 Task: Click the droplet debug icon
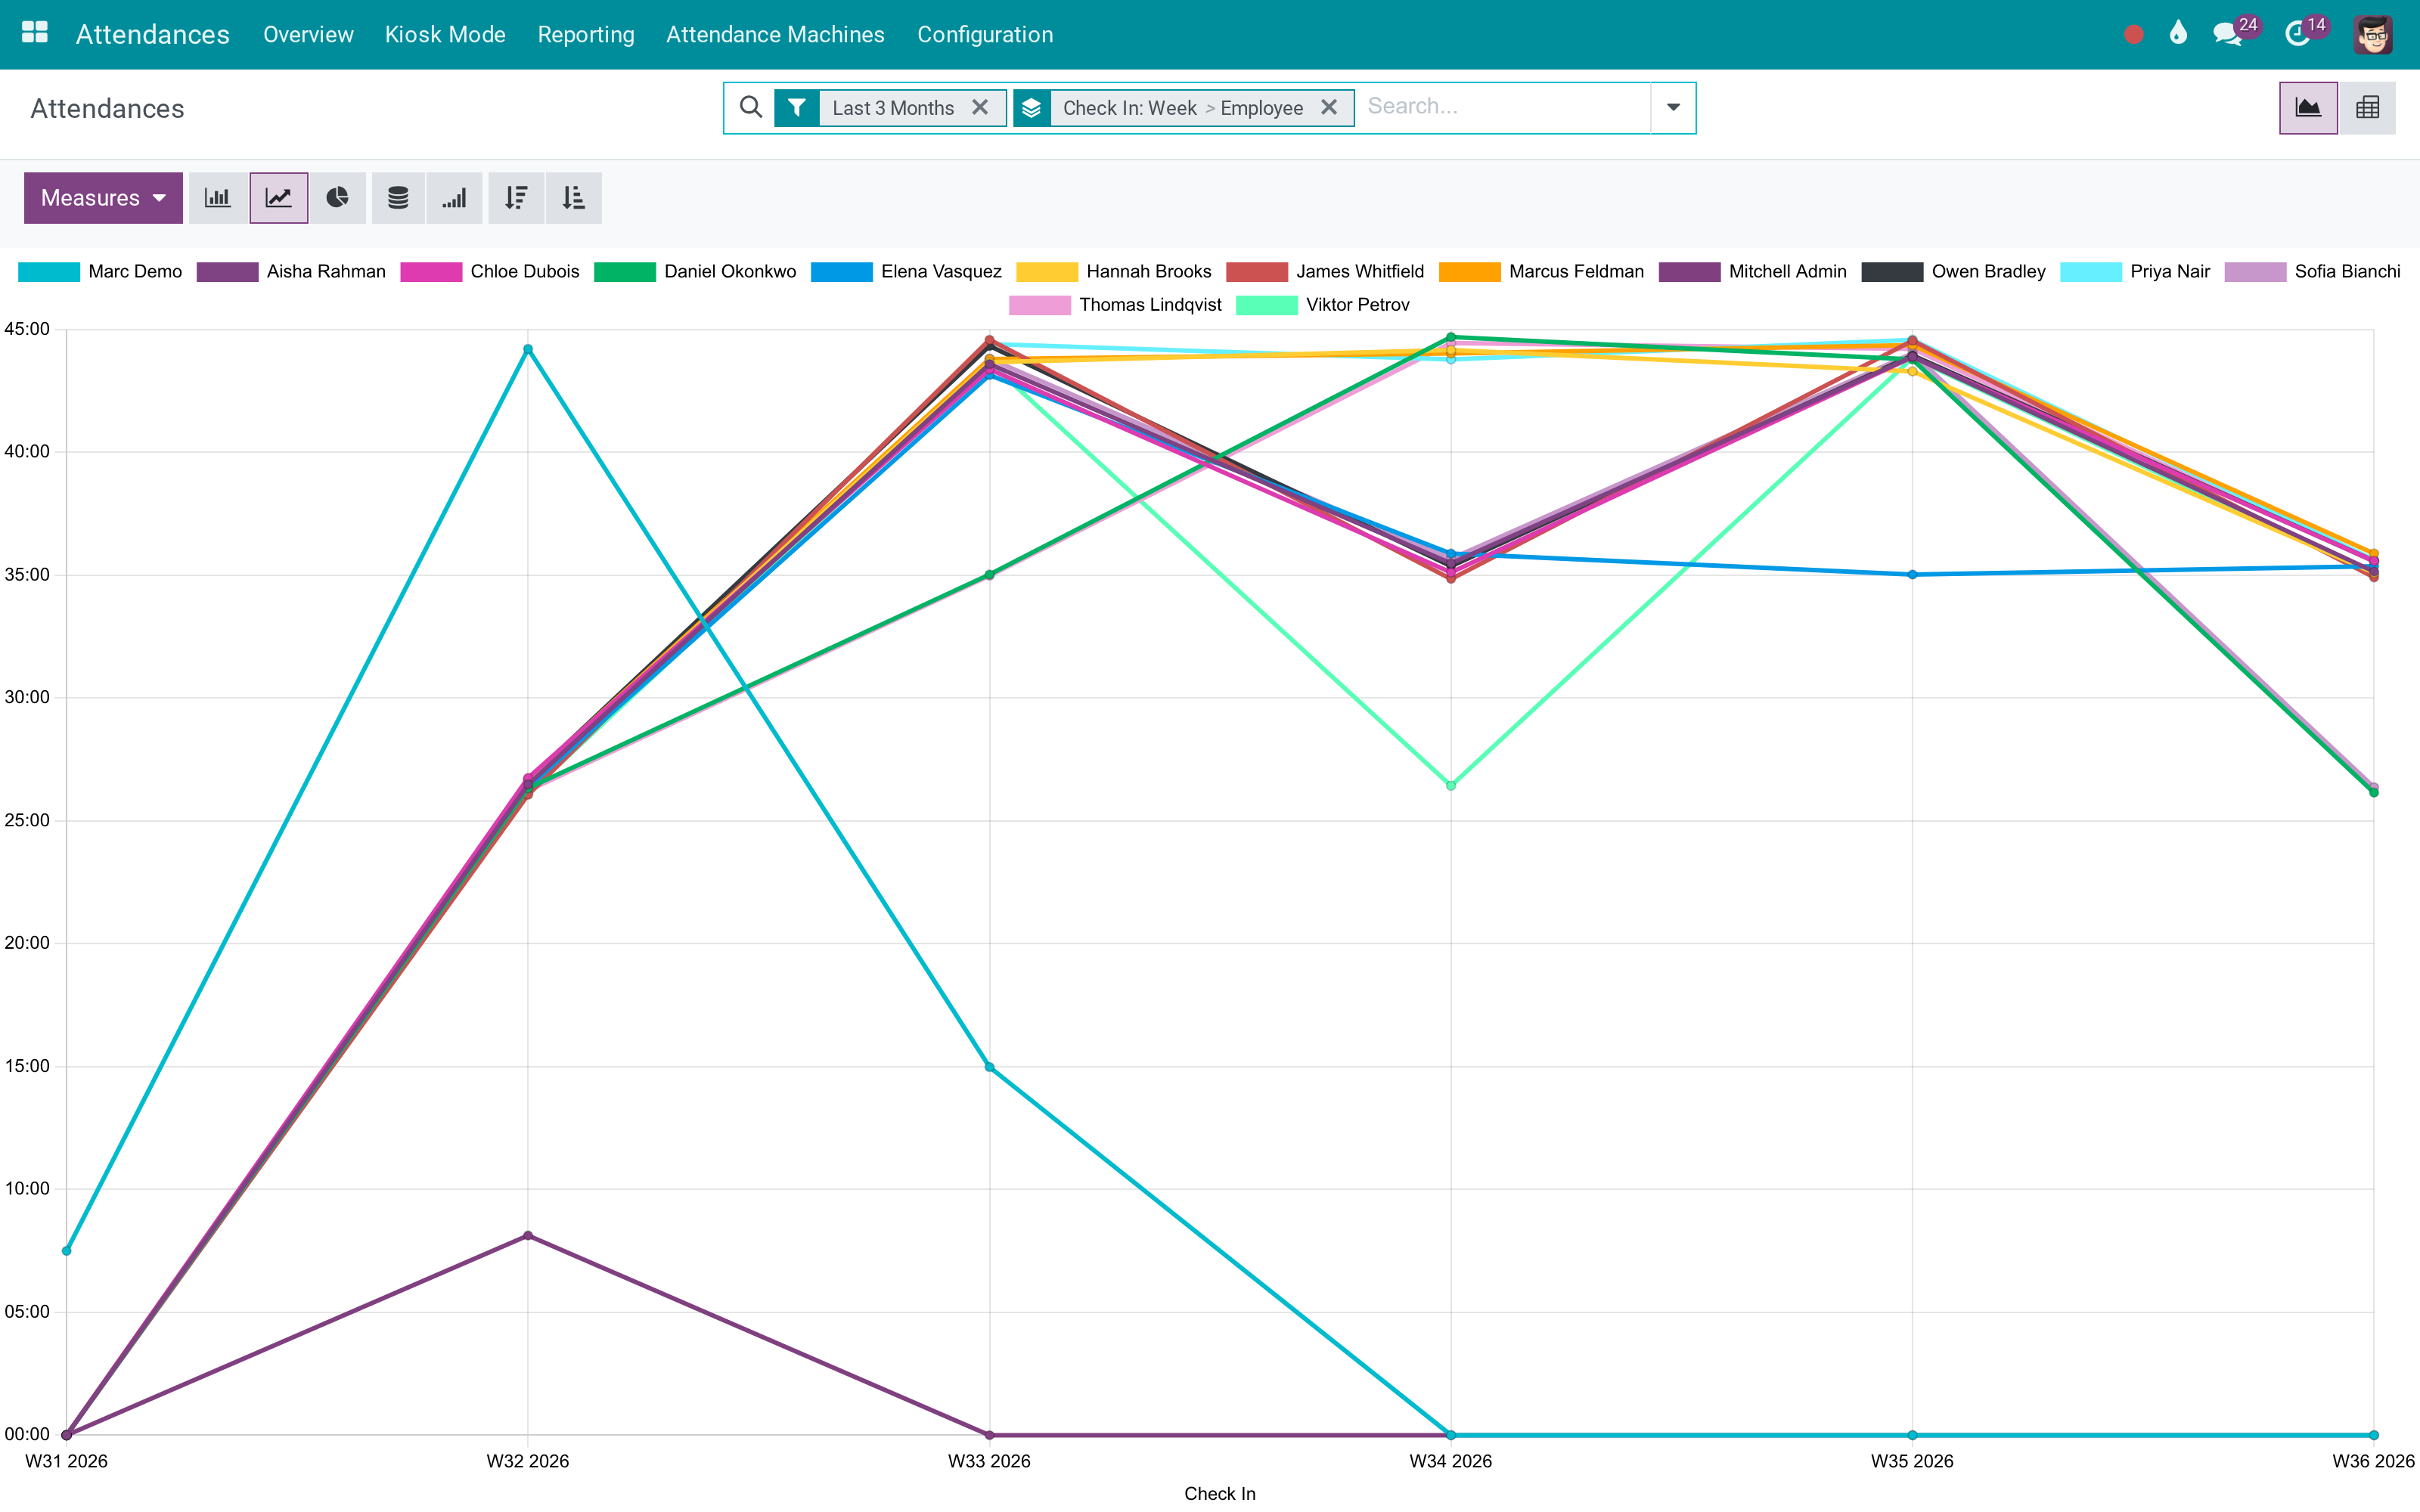click(x=2179, y=34)
